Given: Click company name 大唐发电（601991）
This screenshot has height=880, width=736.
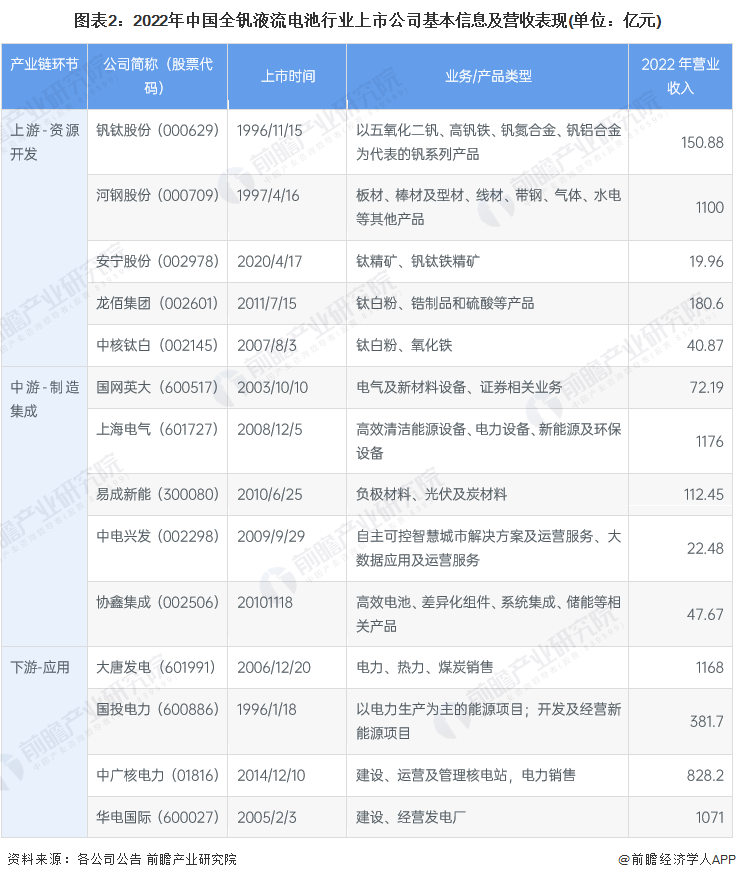Looking at the screenshot, I should (156, 667).
